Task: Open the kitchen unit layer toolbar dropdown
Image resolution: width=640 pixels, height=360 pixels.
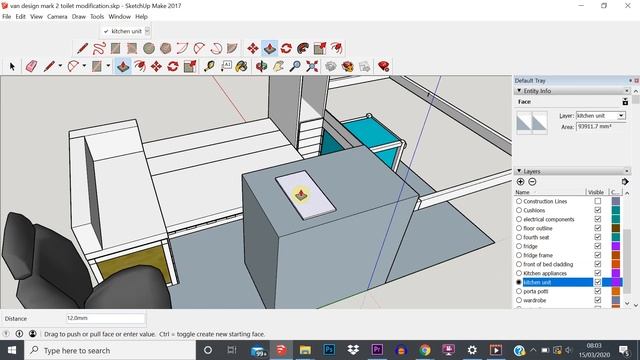Action: [147, 31]
